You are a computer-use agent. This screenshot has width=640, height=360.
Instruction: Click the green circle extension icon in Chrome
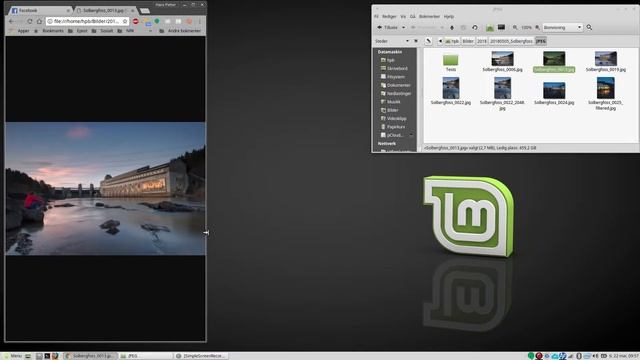click(x=157, y=21)
